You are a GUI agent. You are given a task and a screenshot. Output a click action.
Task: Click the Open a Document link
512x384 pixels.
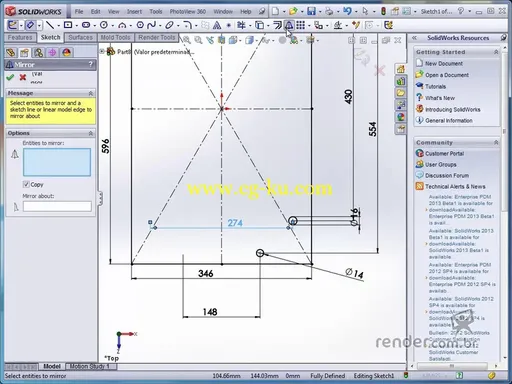(x=447, y=75)
